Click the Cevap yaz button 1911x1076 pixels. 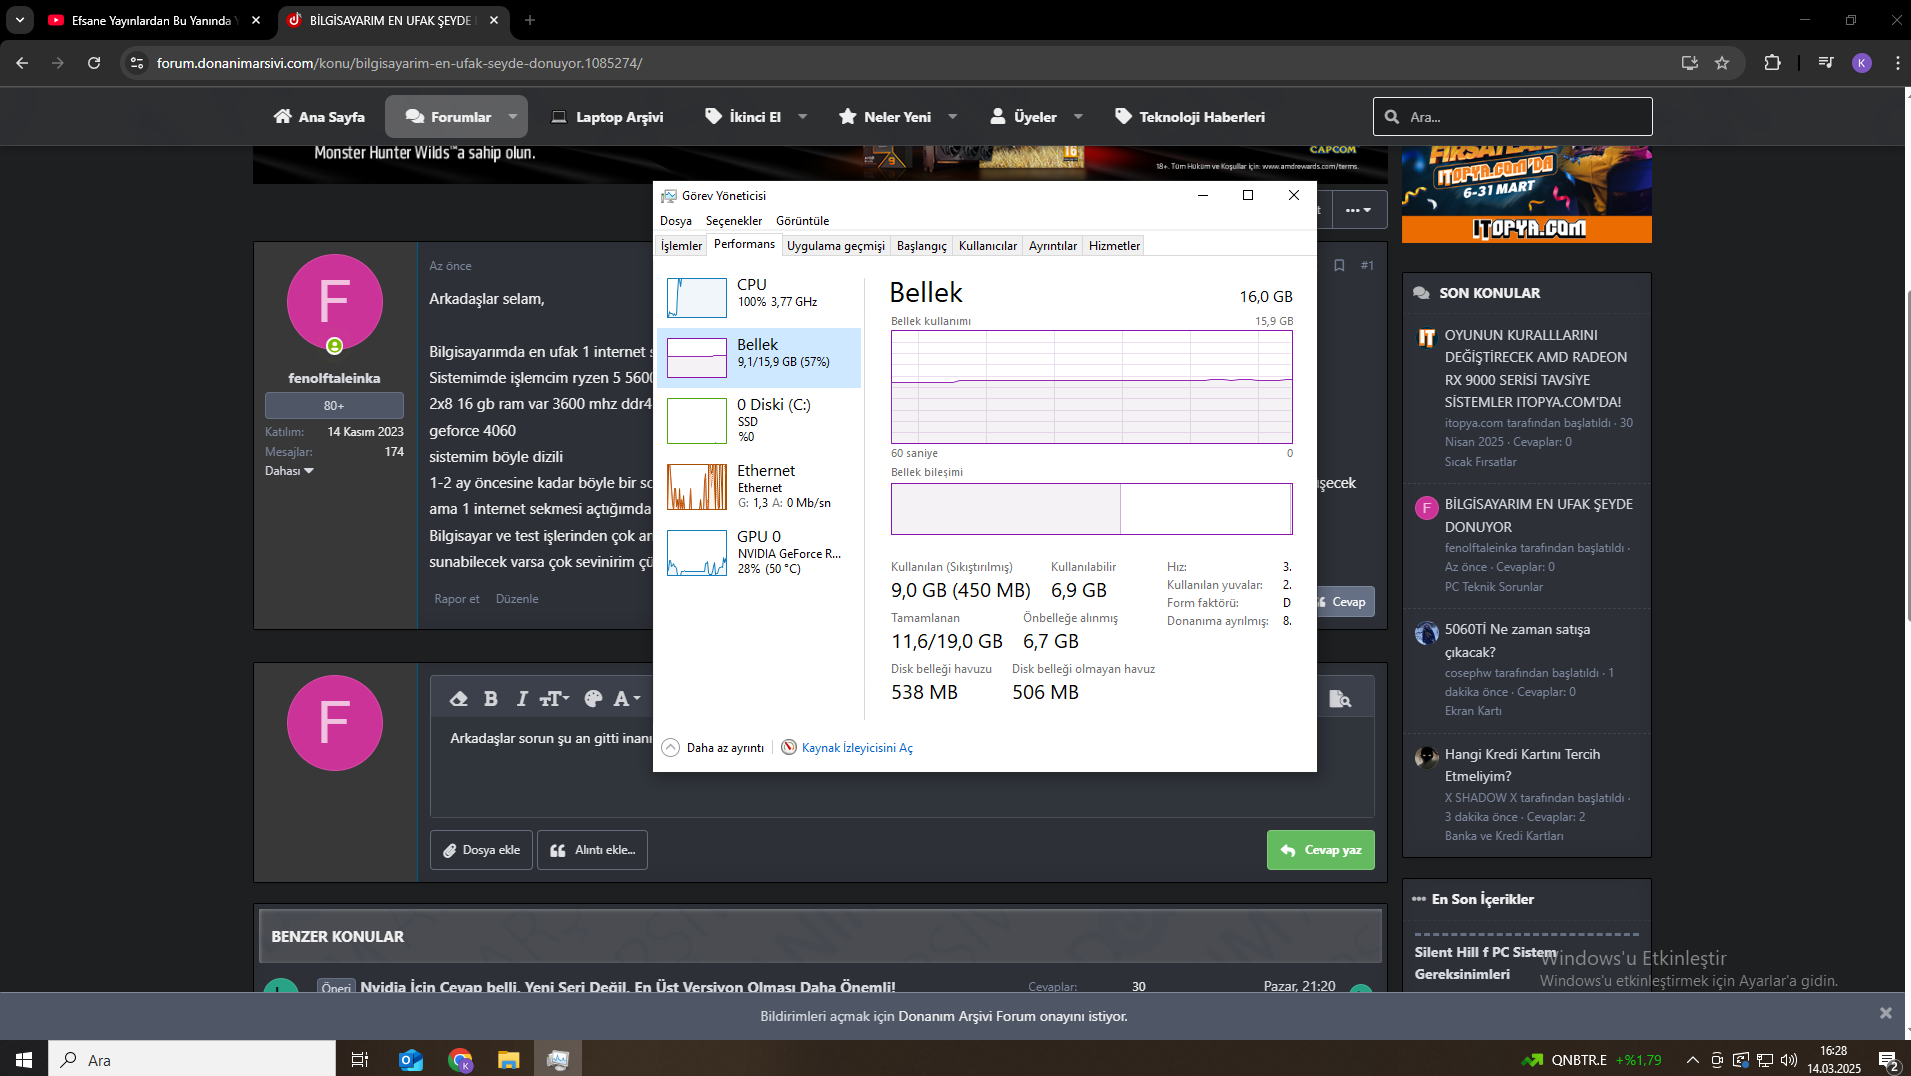[1320, 850]
